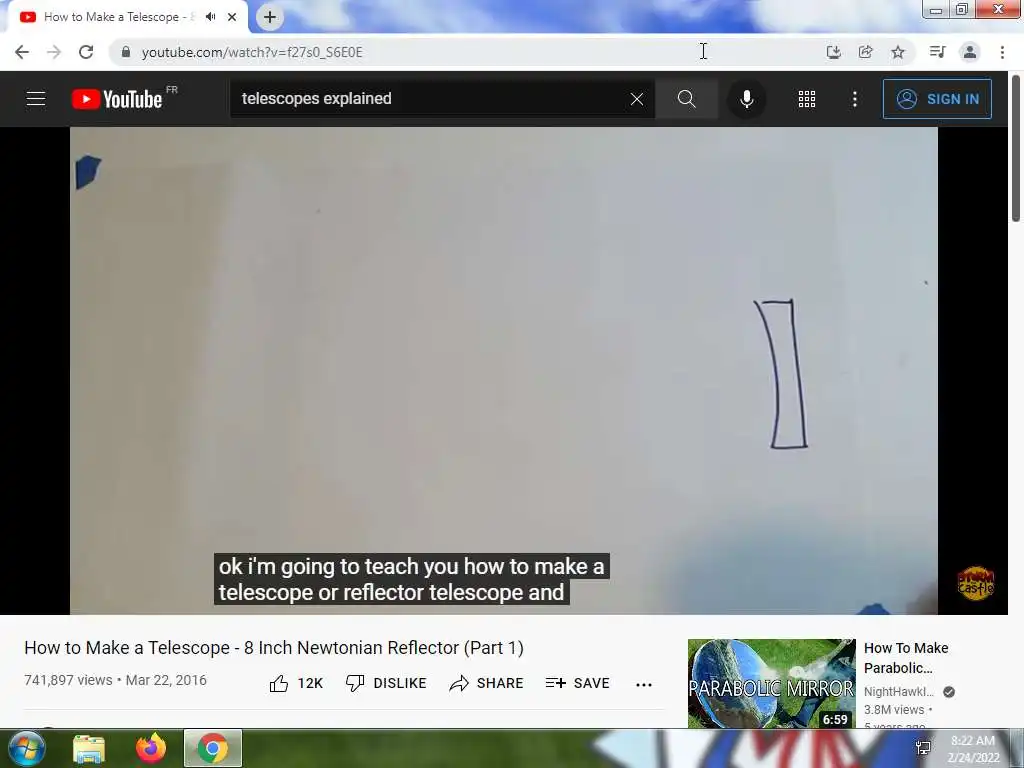Click the Storm Castle channel watermark
The width and height of the screenshot is (1024, 768).
pos(976,583)
